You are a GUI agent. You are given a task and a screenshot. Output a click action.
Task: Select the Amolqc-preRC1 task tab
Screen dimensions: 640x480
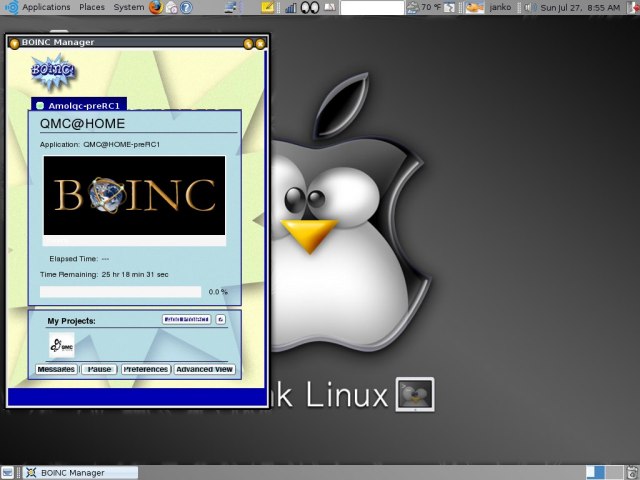tap(79, 105)
